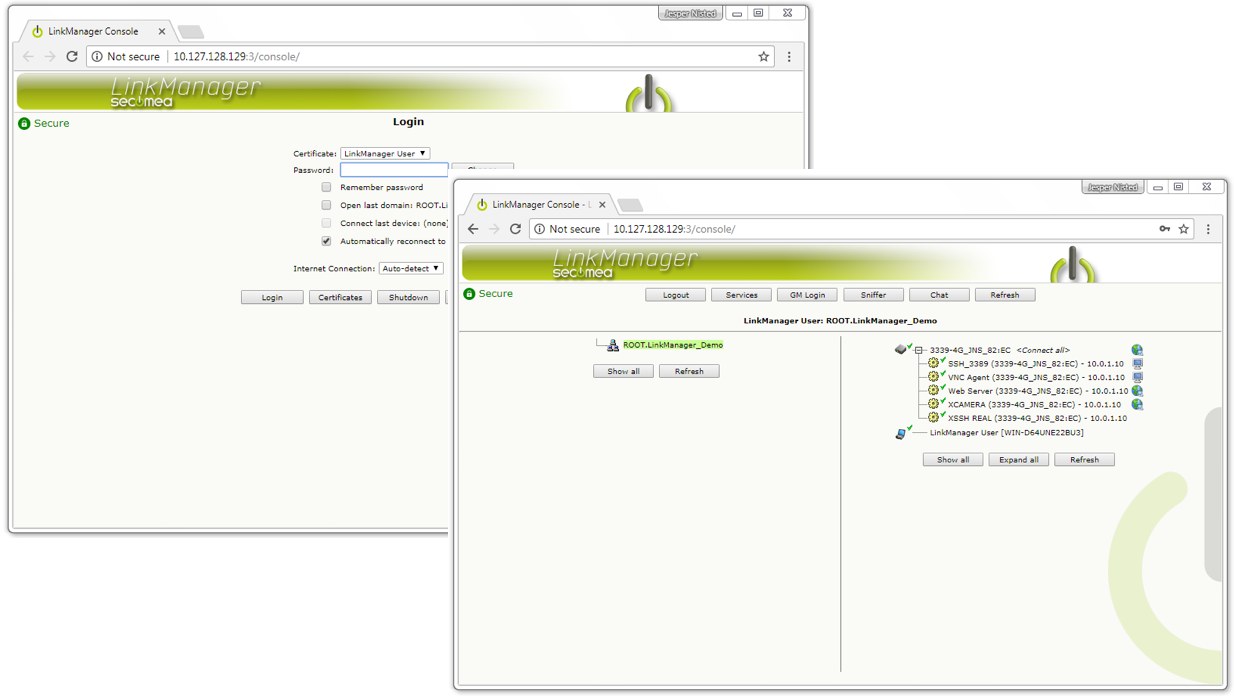This screenshot has height=696, width=1234.
Task: Open the Certificates button
Action: (x=340, y=297)
